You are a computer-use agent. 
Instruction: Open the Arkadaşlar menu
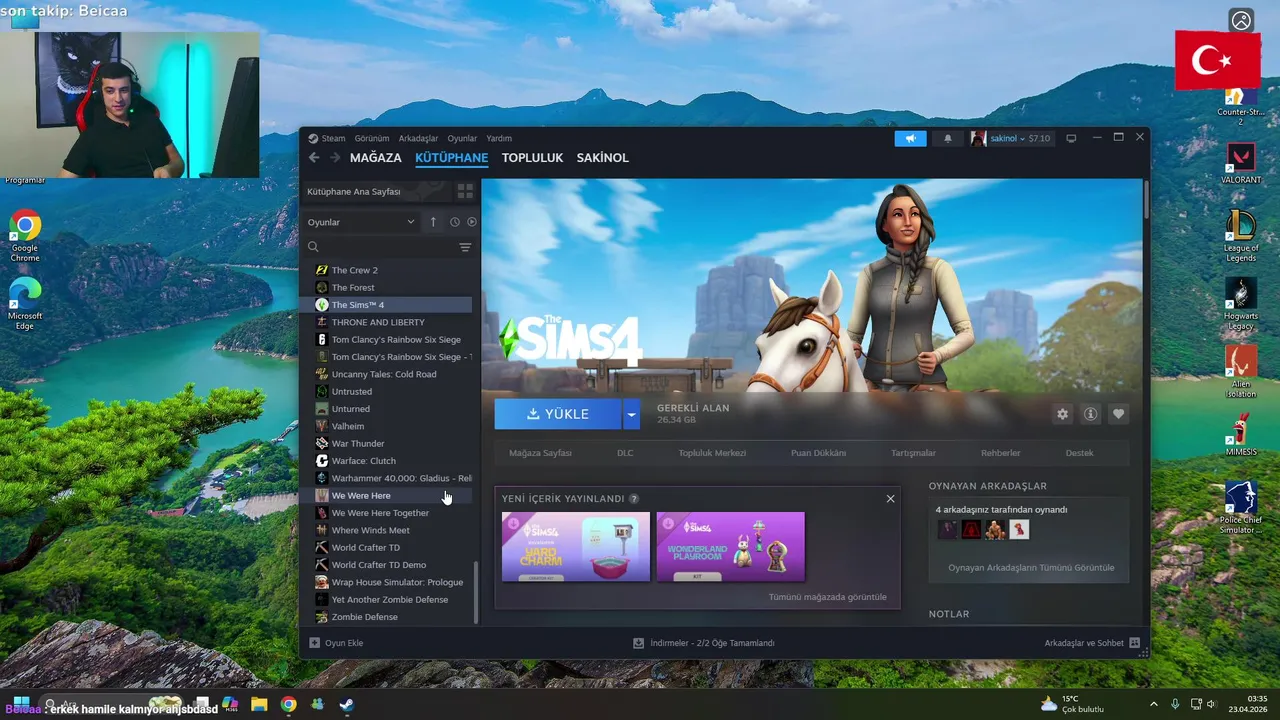[x=418, y=139]
